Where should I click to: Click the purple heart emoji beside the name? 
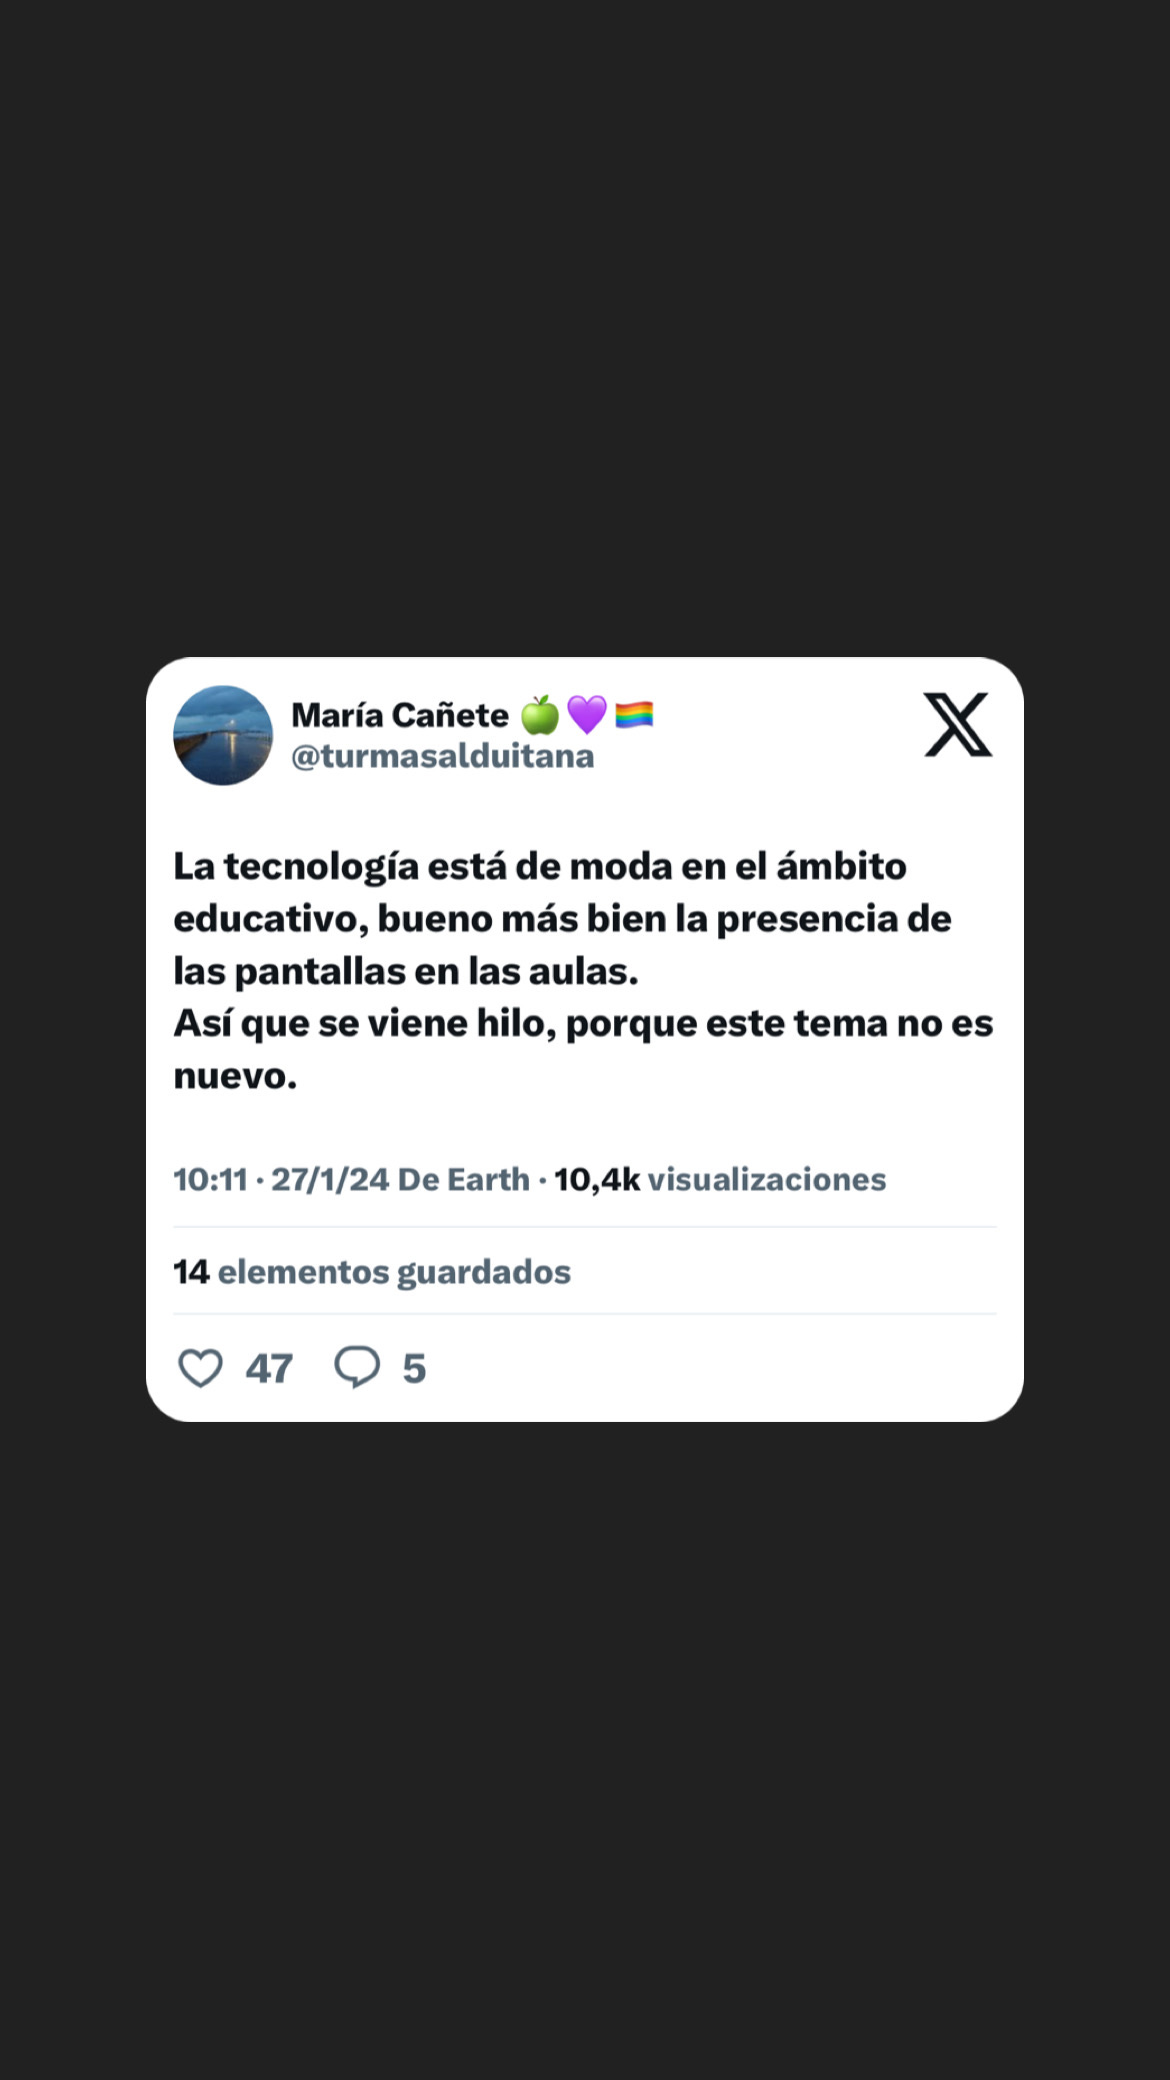[587, 715]
